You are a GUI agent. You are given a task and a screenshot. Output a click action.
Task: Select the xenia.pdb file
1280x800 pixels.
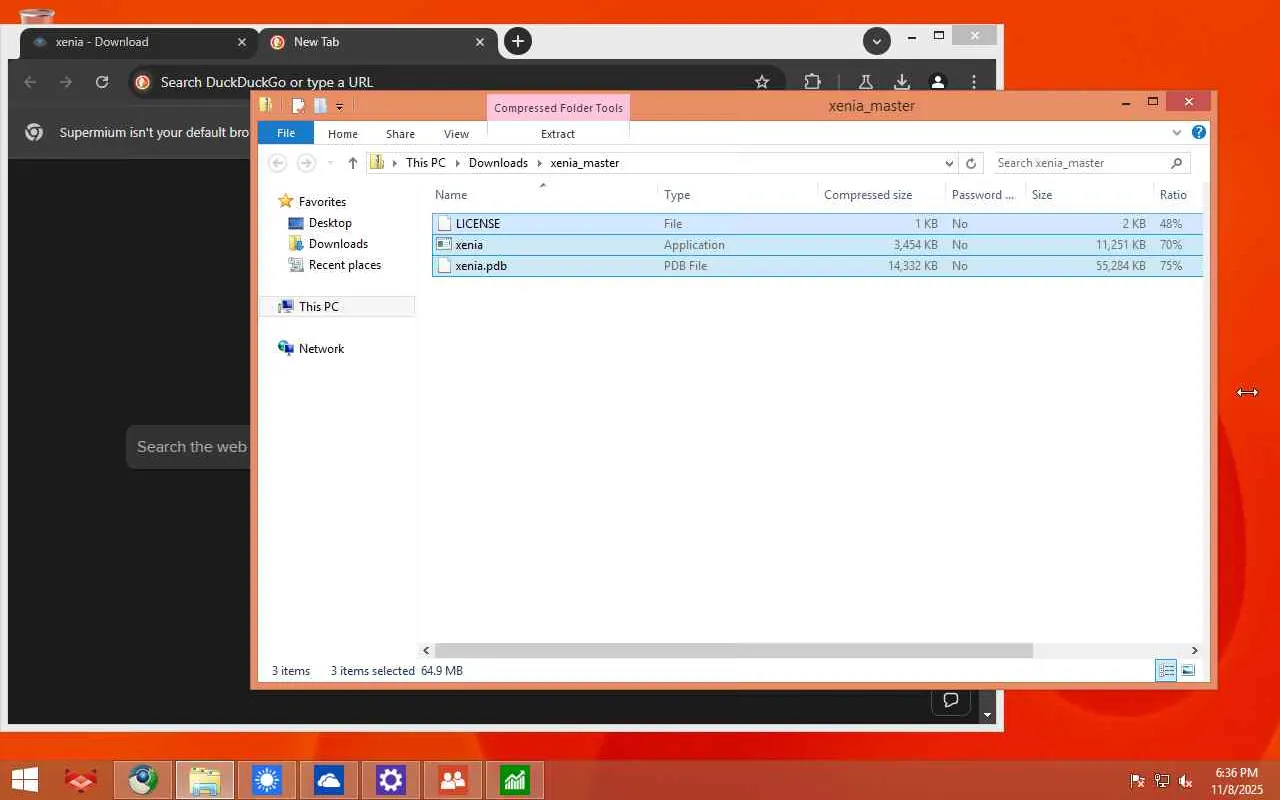[817, 266]
